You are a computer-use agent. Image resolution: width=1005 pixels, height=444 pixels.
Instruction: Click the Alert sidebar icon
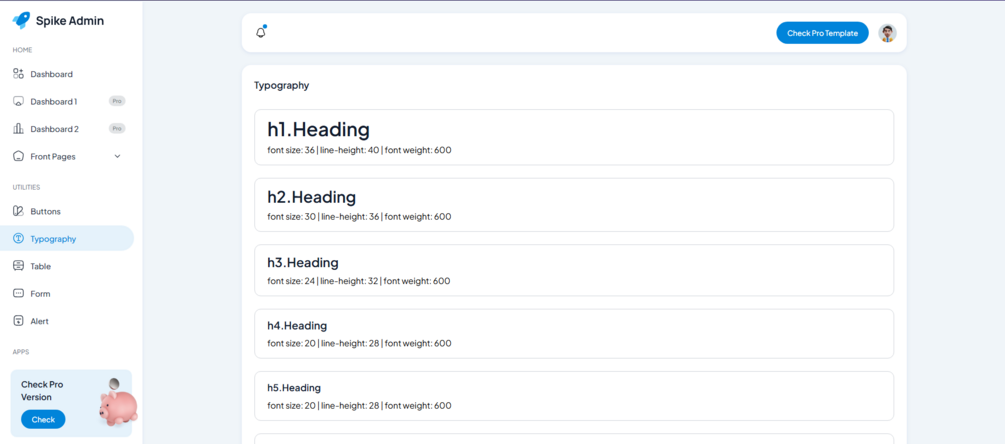click(19, 321)
